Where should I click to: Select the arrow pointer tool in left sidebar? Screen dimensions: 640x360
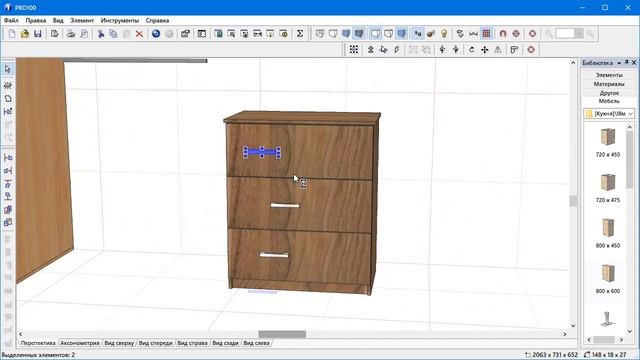pos(8,69)
